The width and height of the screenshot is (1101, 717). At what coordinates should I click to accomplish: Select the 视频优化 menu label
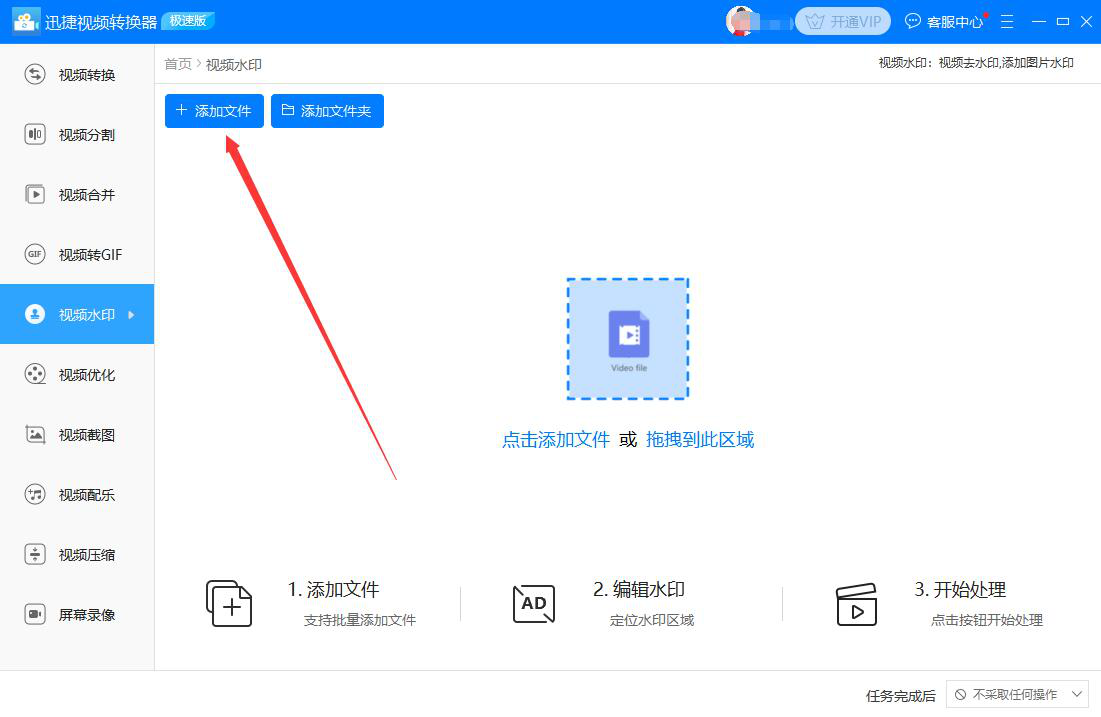pyautogui.click(x=87, y=375)
